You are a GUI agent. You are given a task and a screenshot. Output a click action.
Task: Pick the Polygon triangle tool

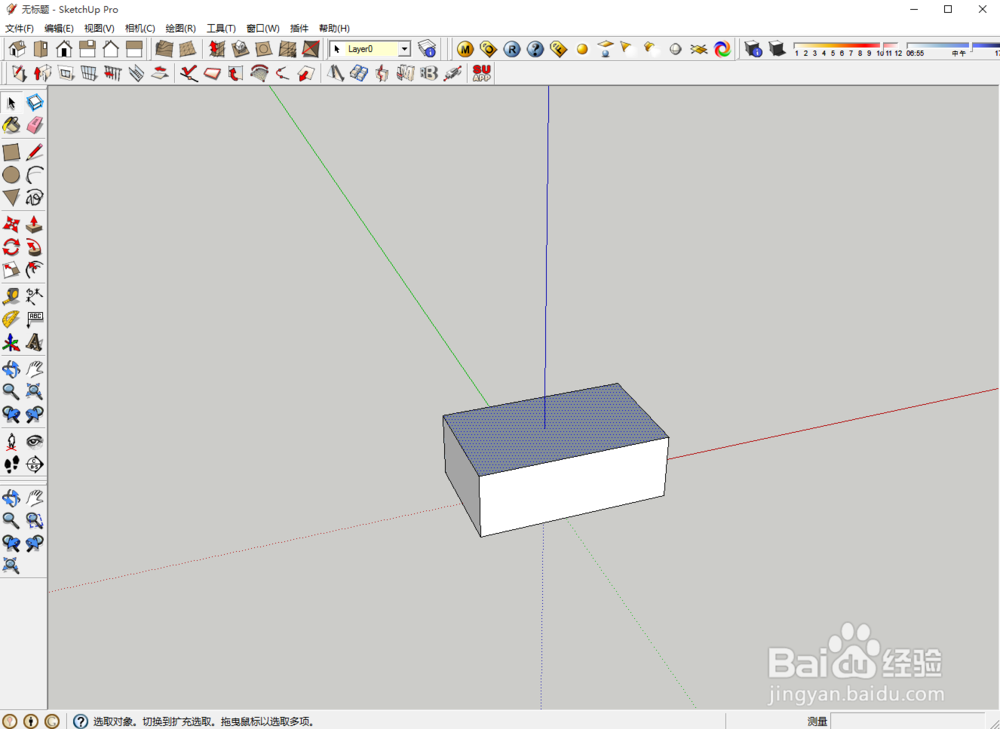click(x=11, y=197)
